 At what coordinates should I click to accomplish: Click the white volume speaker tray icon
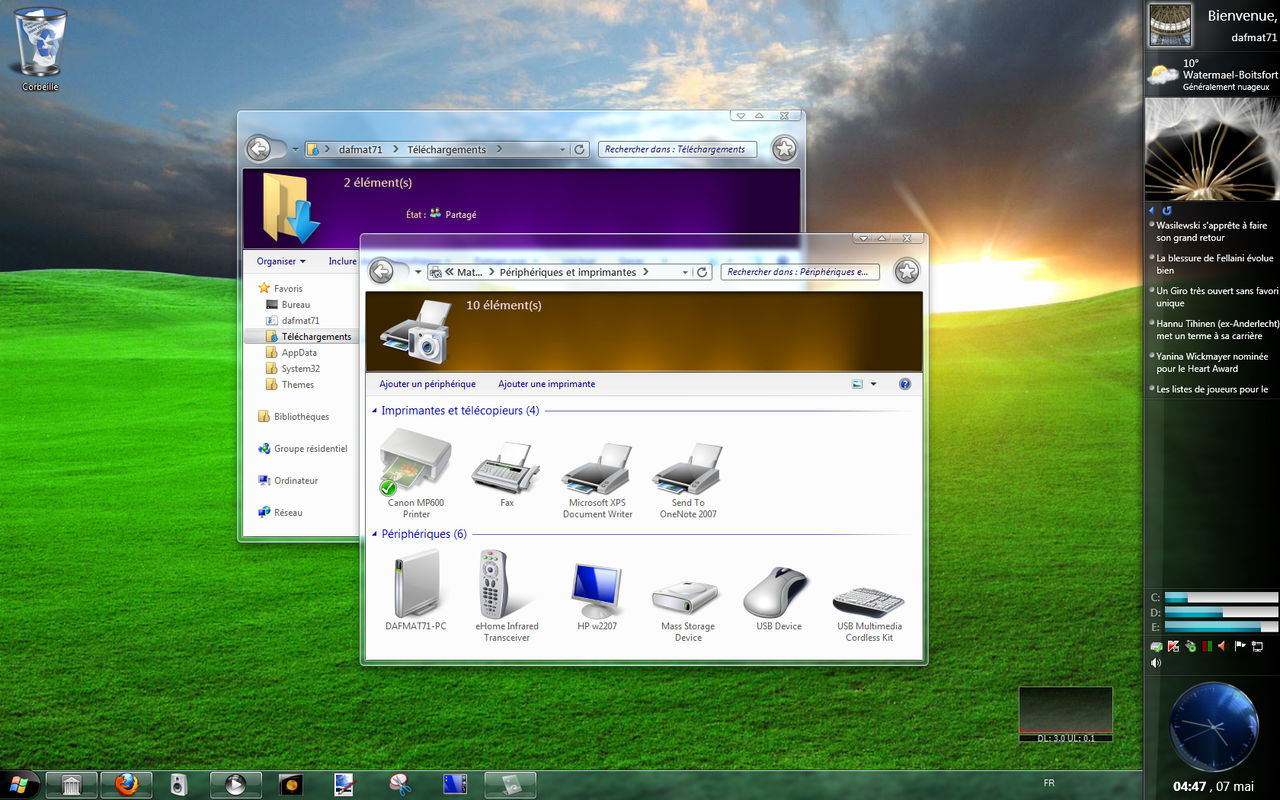coord(1156,662)
